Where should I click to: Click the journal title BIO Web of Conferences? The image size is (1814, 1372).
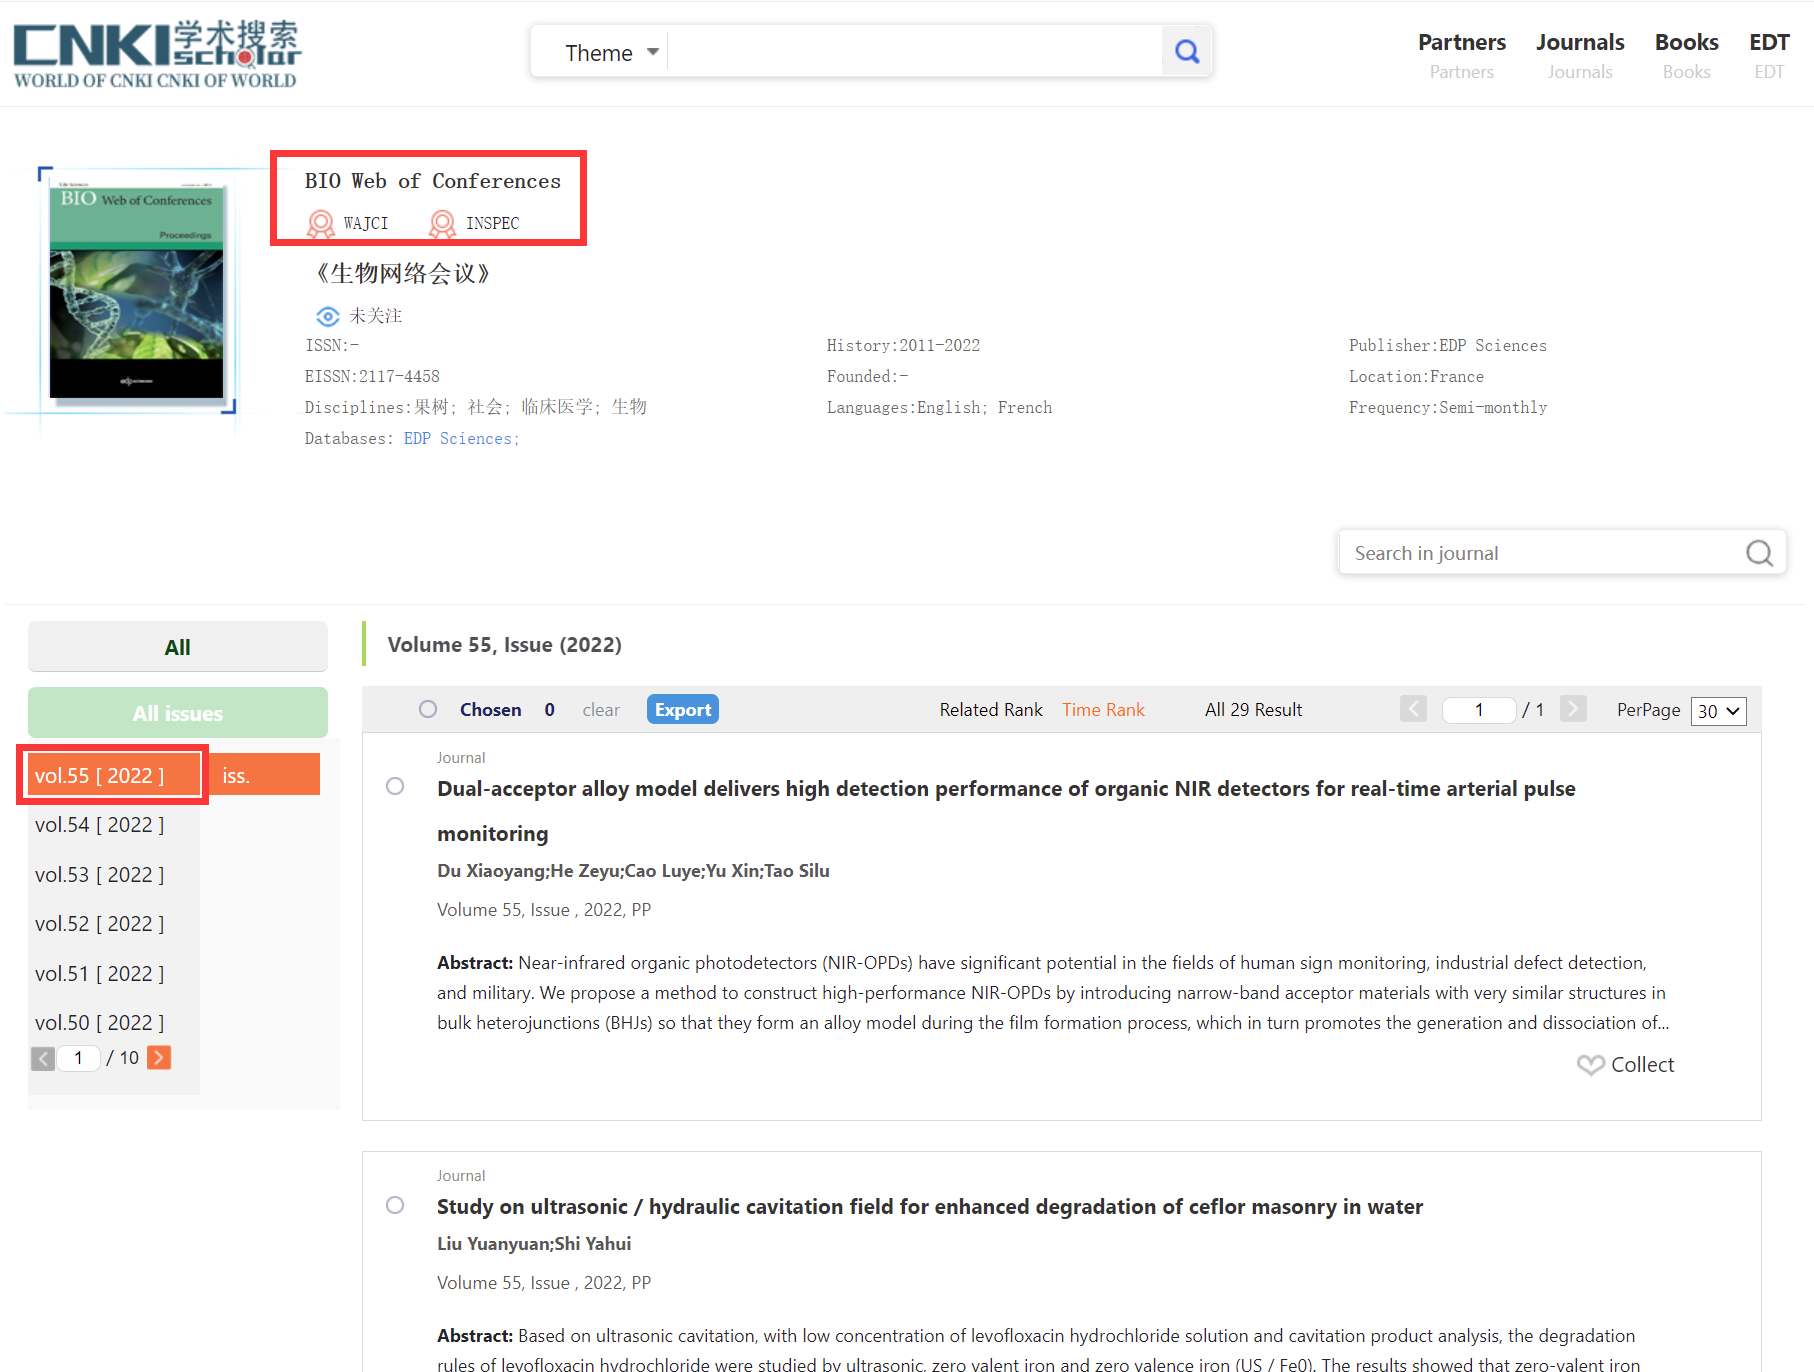[433, 181]
